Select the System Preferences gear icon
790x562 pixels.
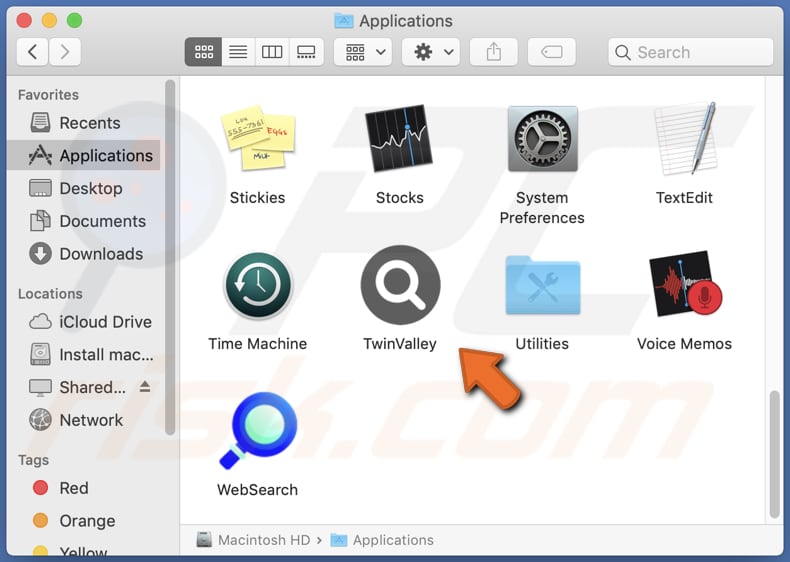click(543, 138)
